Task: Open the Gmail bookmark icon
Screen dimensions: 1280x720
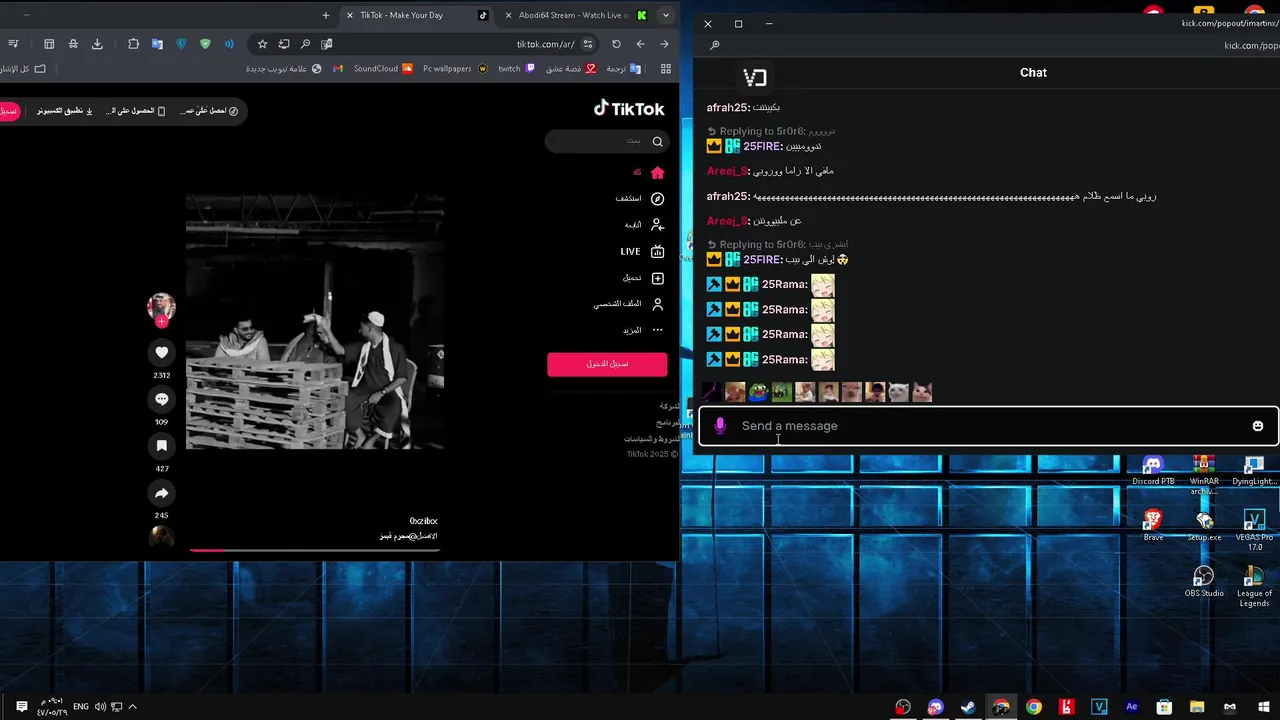Action: pos(338,69)
